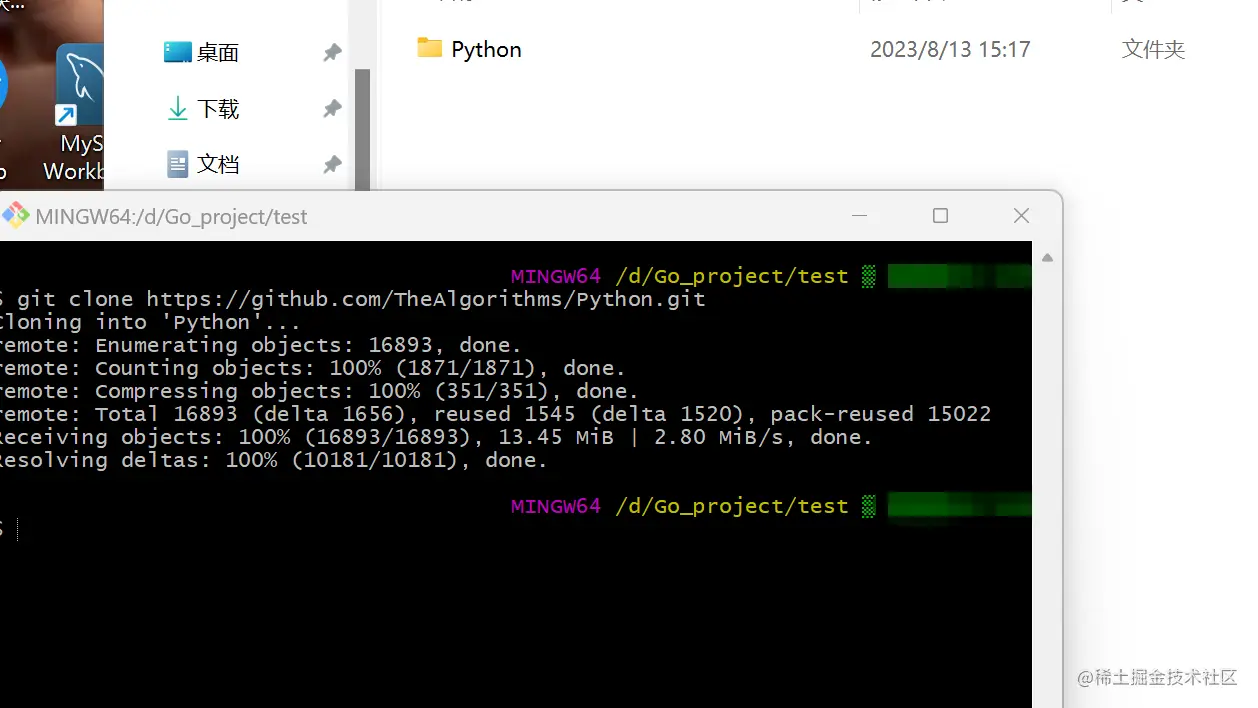Click the "Compressing objects: 100% (351/351)" line
The width and height of the screenshot is (1258, 708).
[320, 391]
